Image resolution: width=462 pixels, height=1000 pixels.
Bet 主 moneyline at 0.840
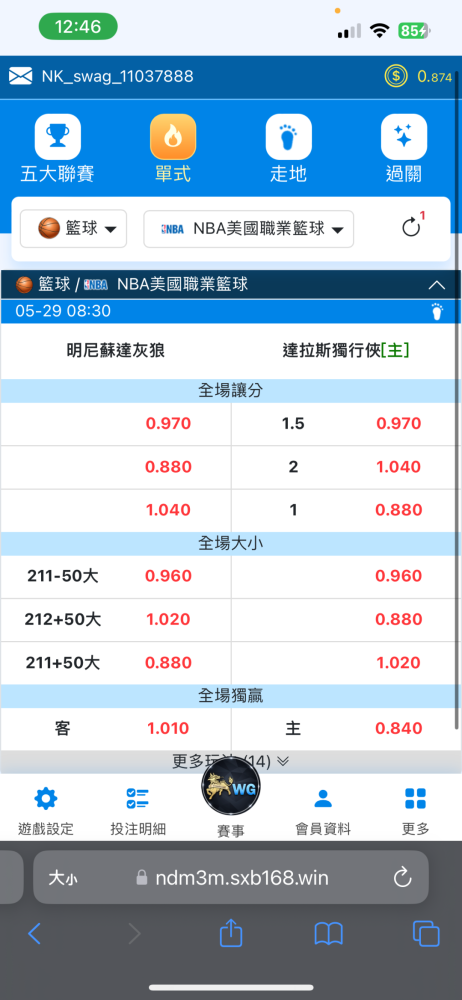[399, 728]
